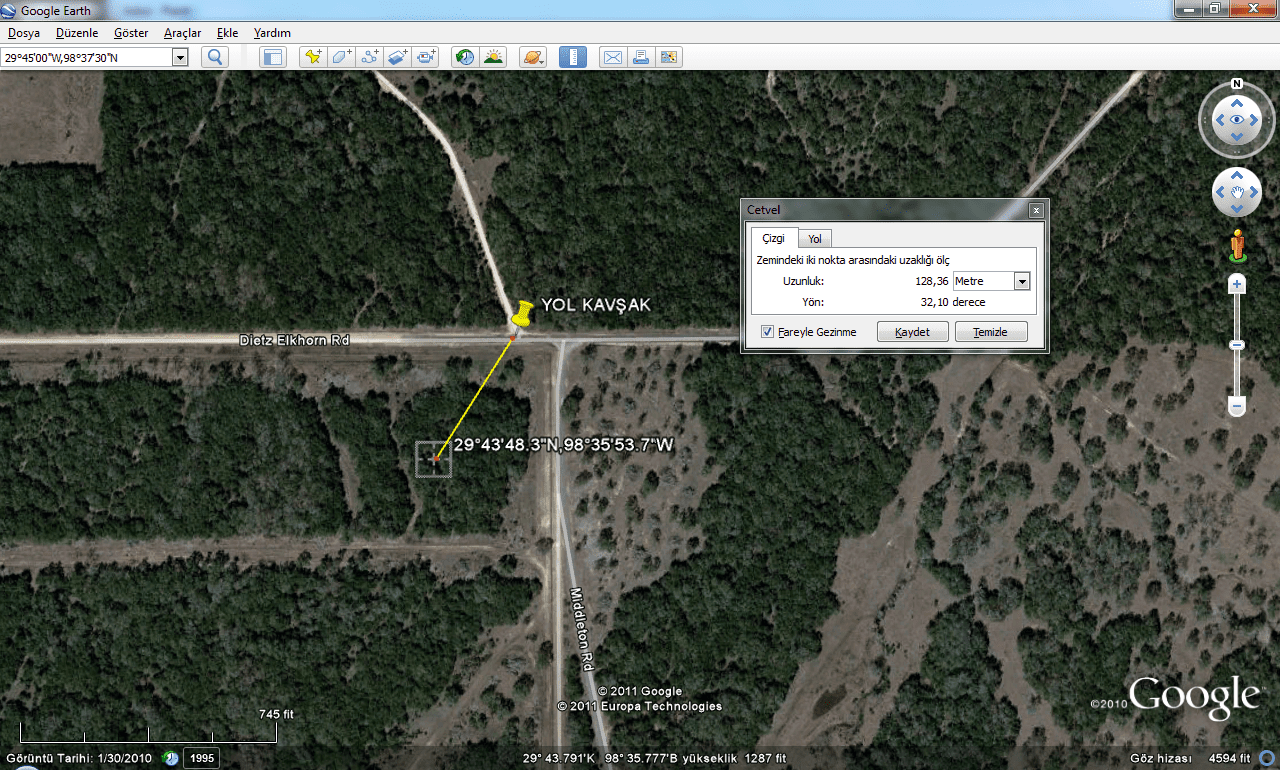This screenshot has height=770, width=1280.
Task: Click the print icon
Action: tap(641, 57)
